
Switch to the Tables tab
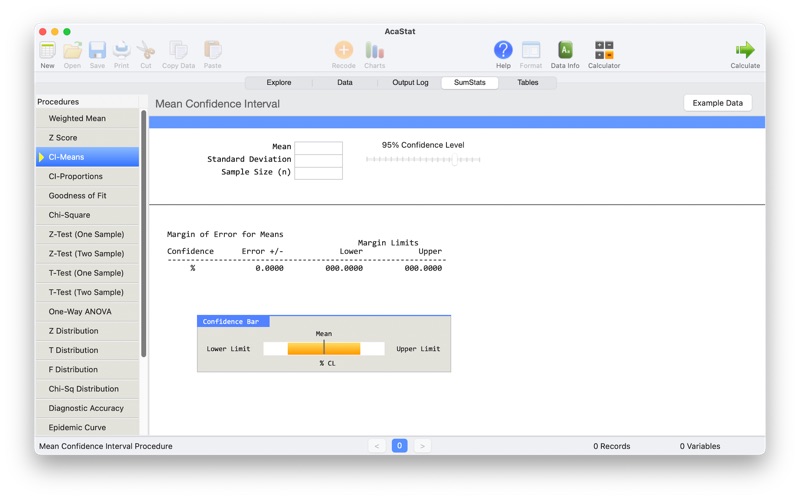coord(528,83)
